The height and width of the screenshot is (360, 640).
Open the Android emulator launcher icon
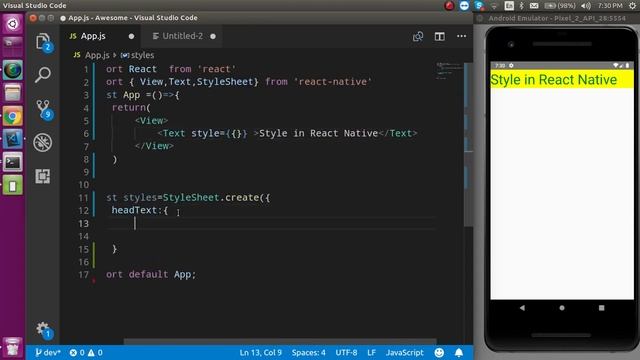pos(13,185)
